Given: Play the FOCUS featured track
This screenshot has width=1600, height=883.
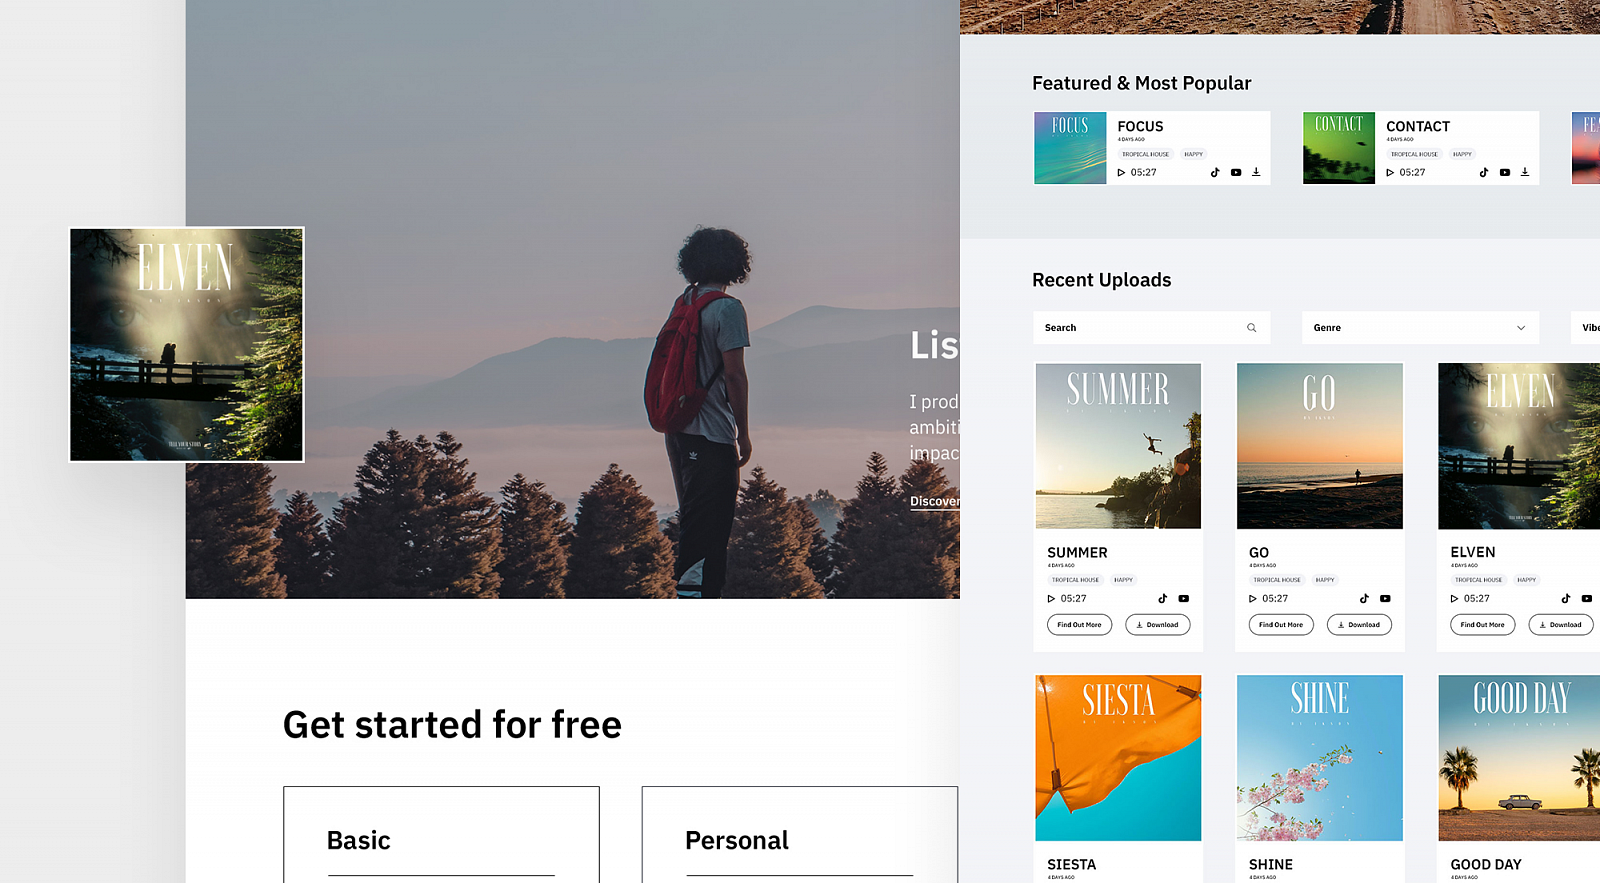Looking at the screenshot, I should pos(1121,172).
